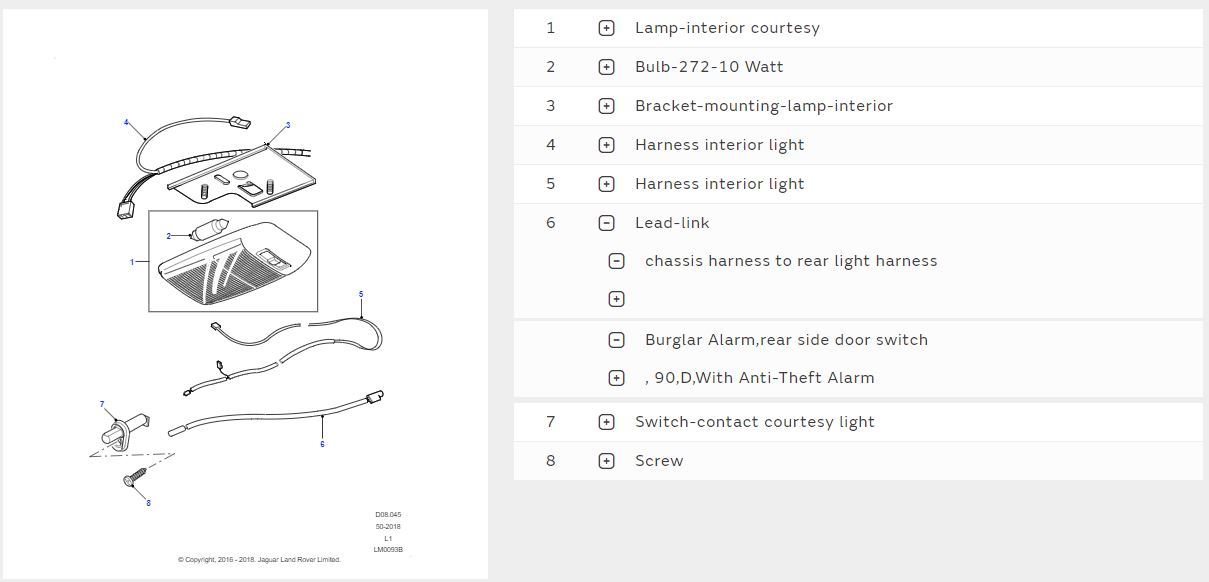Collapse Burglar Alarm rear side door switch
The image size is (1209, 582).
pos(617,340)
